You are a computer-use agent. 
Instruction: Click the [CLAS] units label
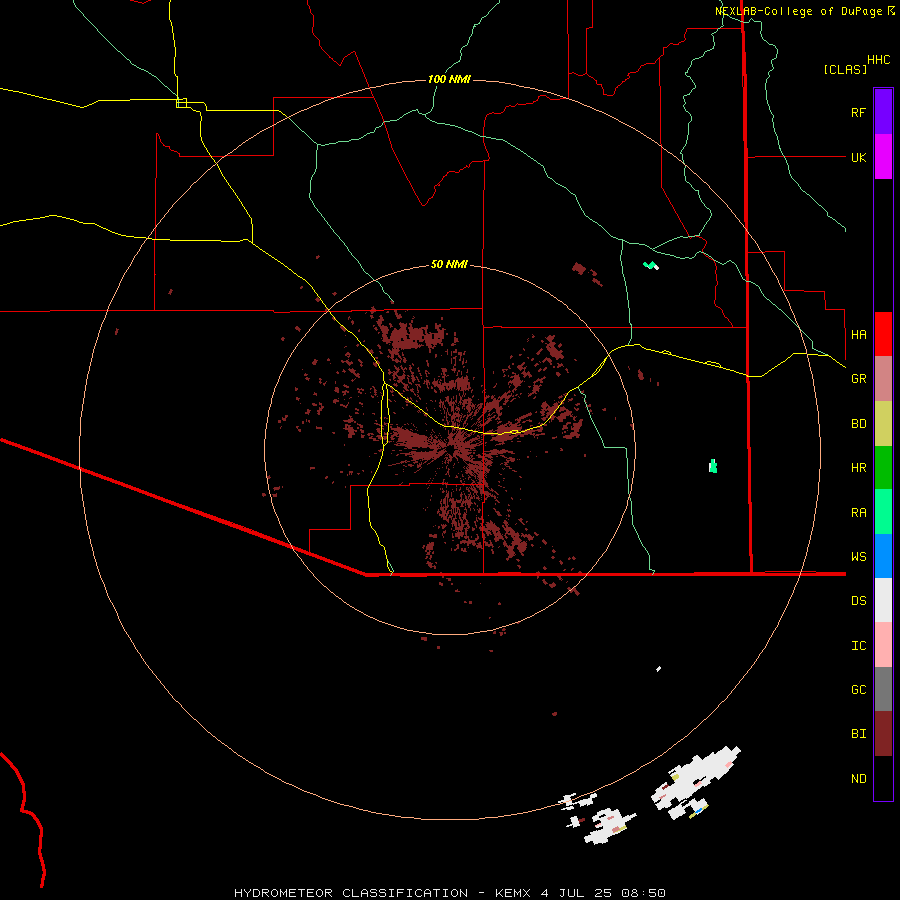pos(845,69)
